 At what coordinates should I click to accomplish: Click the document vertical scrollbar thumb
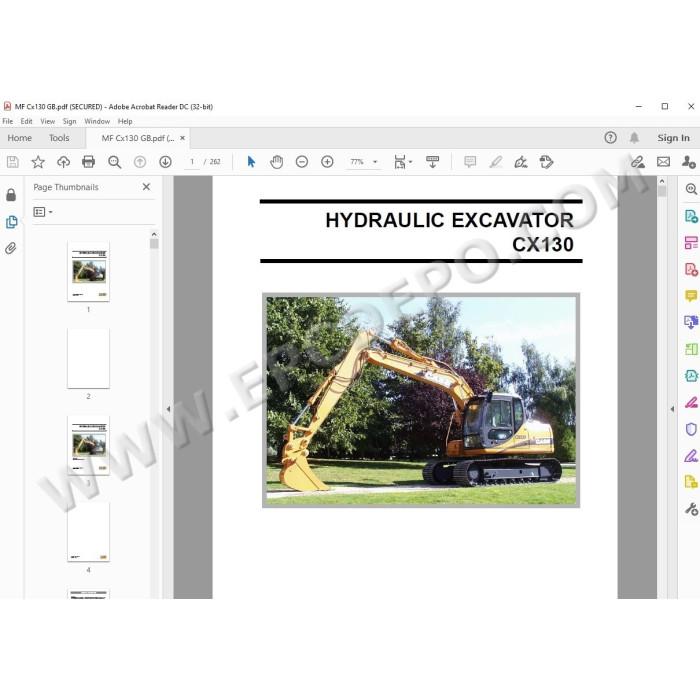(662, 192)
